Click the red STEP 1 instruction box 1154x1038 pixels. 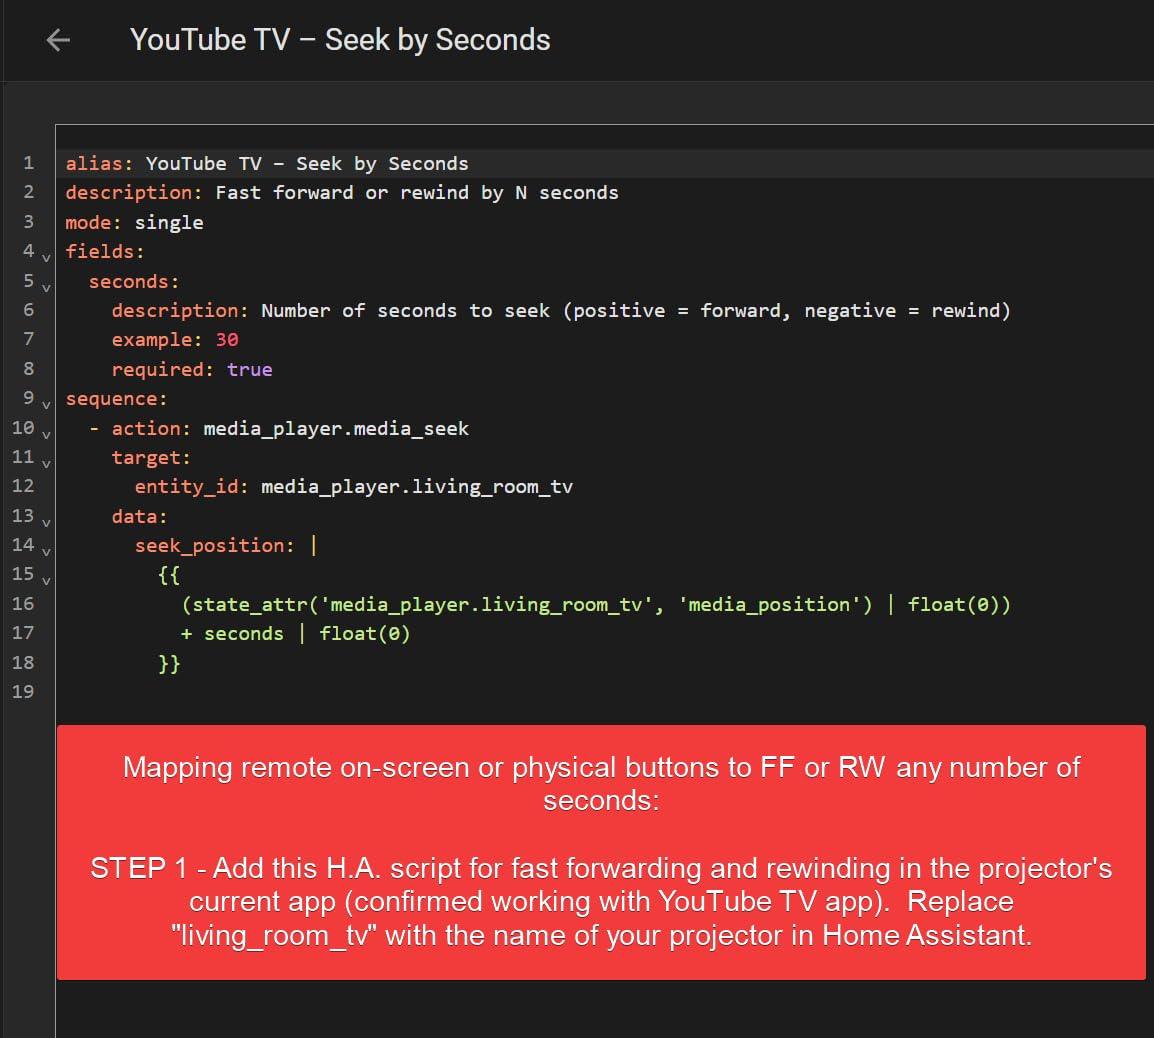click(x=601, y=852)
